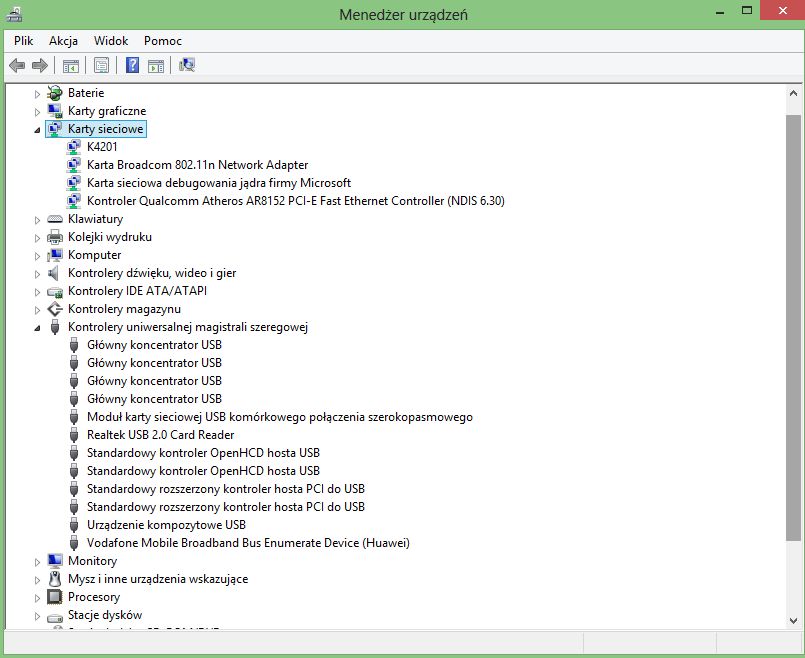
Task: Open the Akcja menu
Action: point(64,41)
